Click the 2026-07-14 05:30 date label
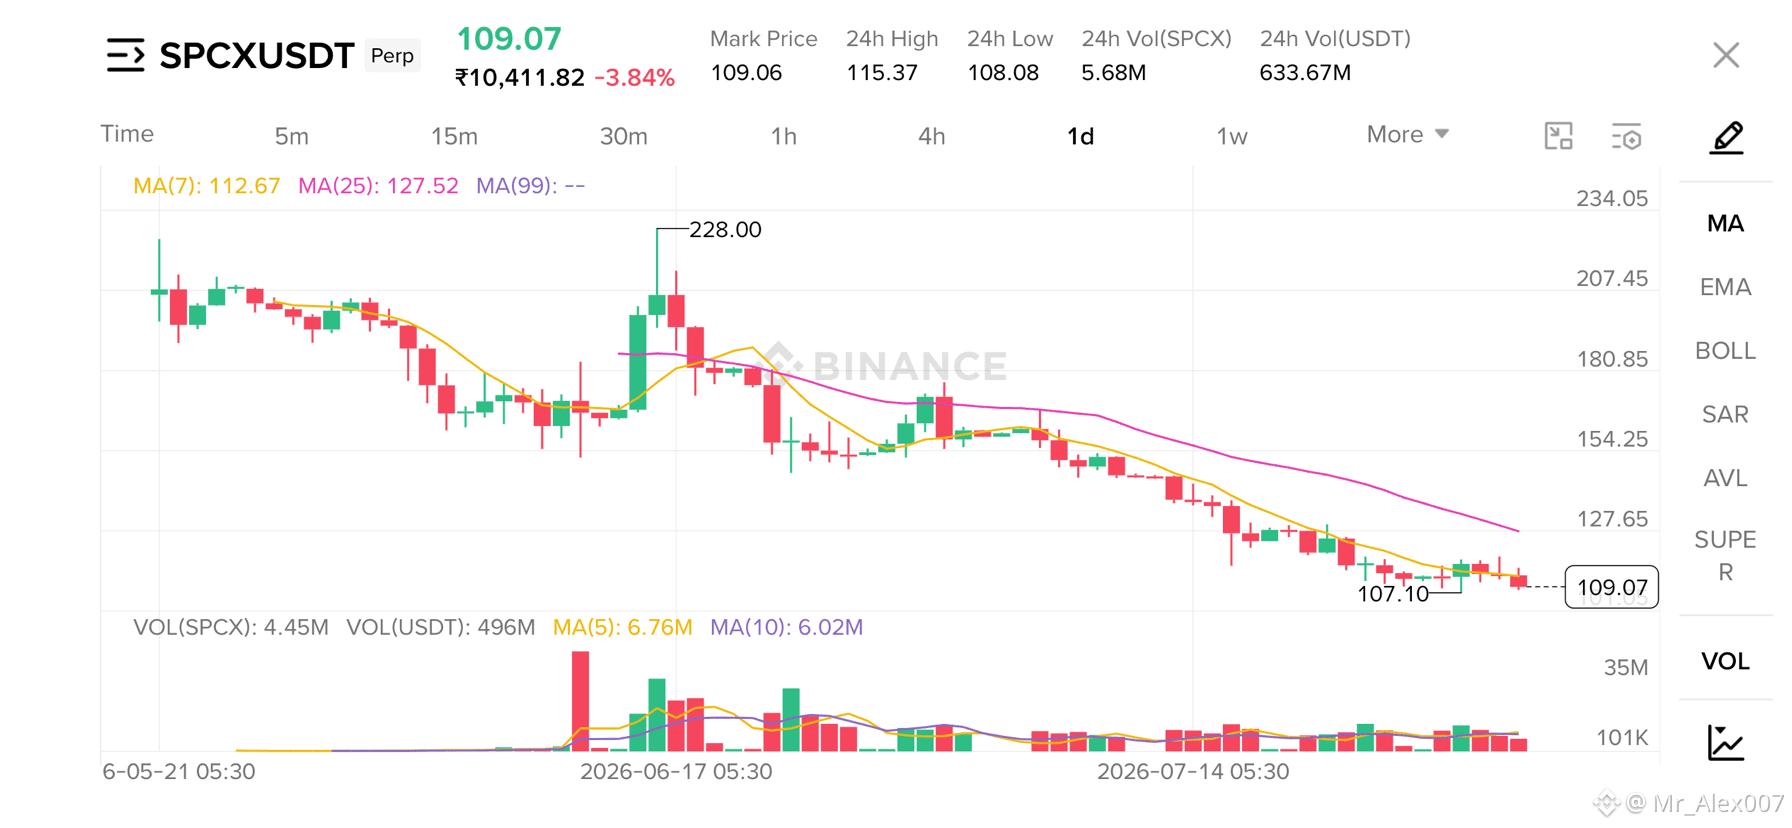This screenshot has height=828, width=1792. click(1193, 772)
